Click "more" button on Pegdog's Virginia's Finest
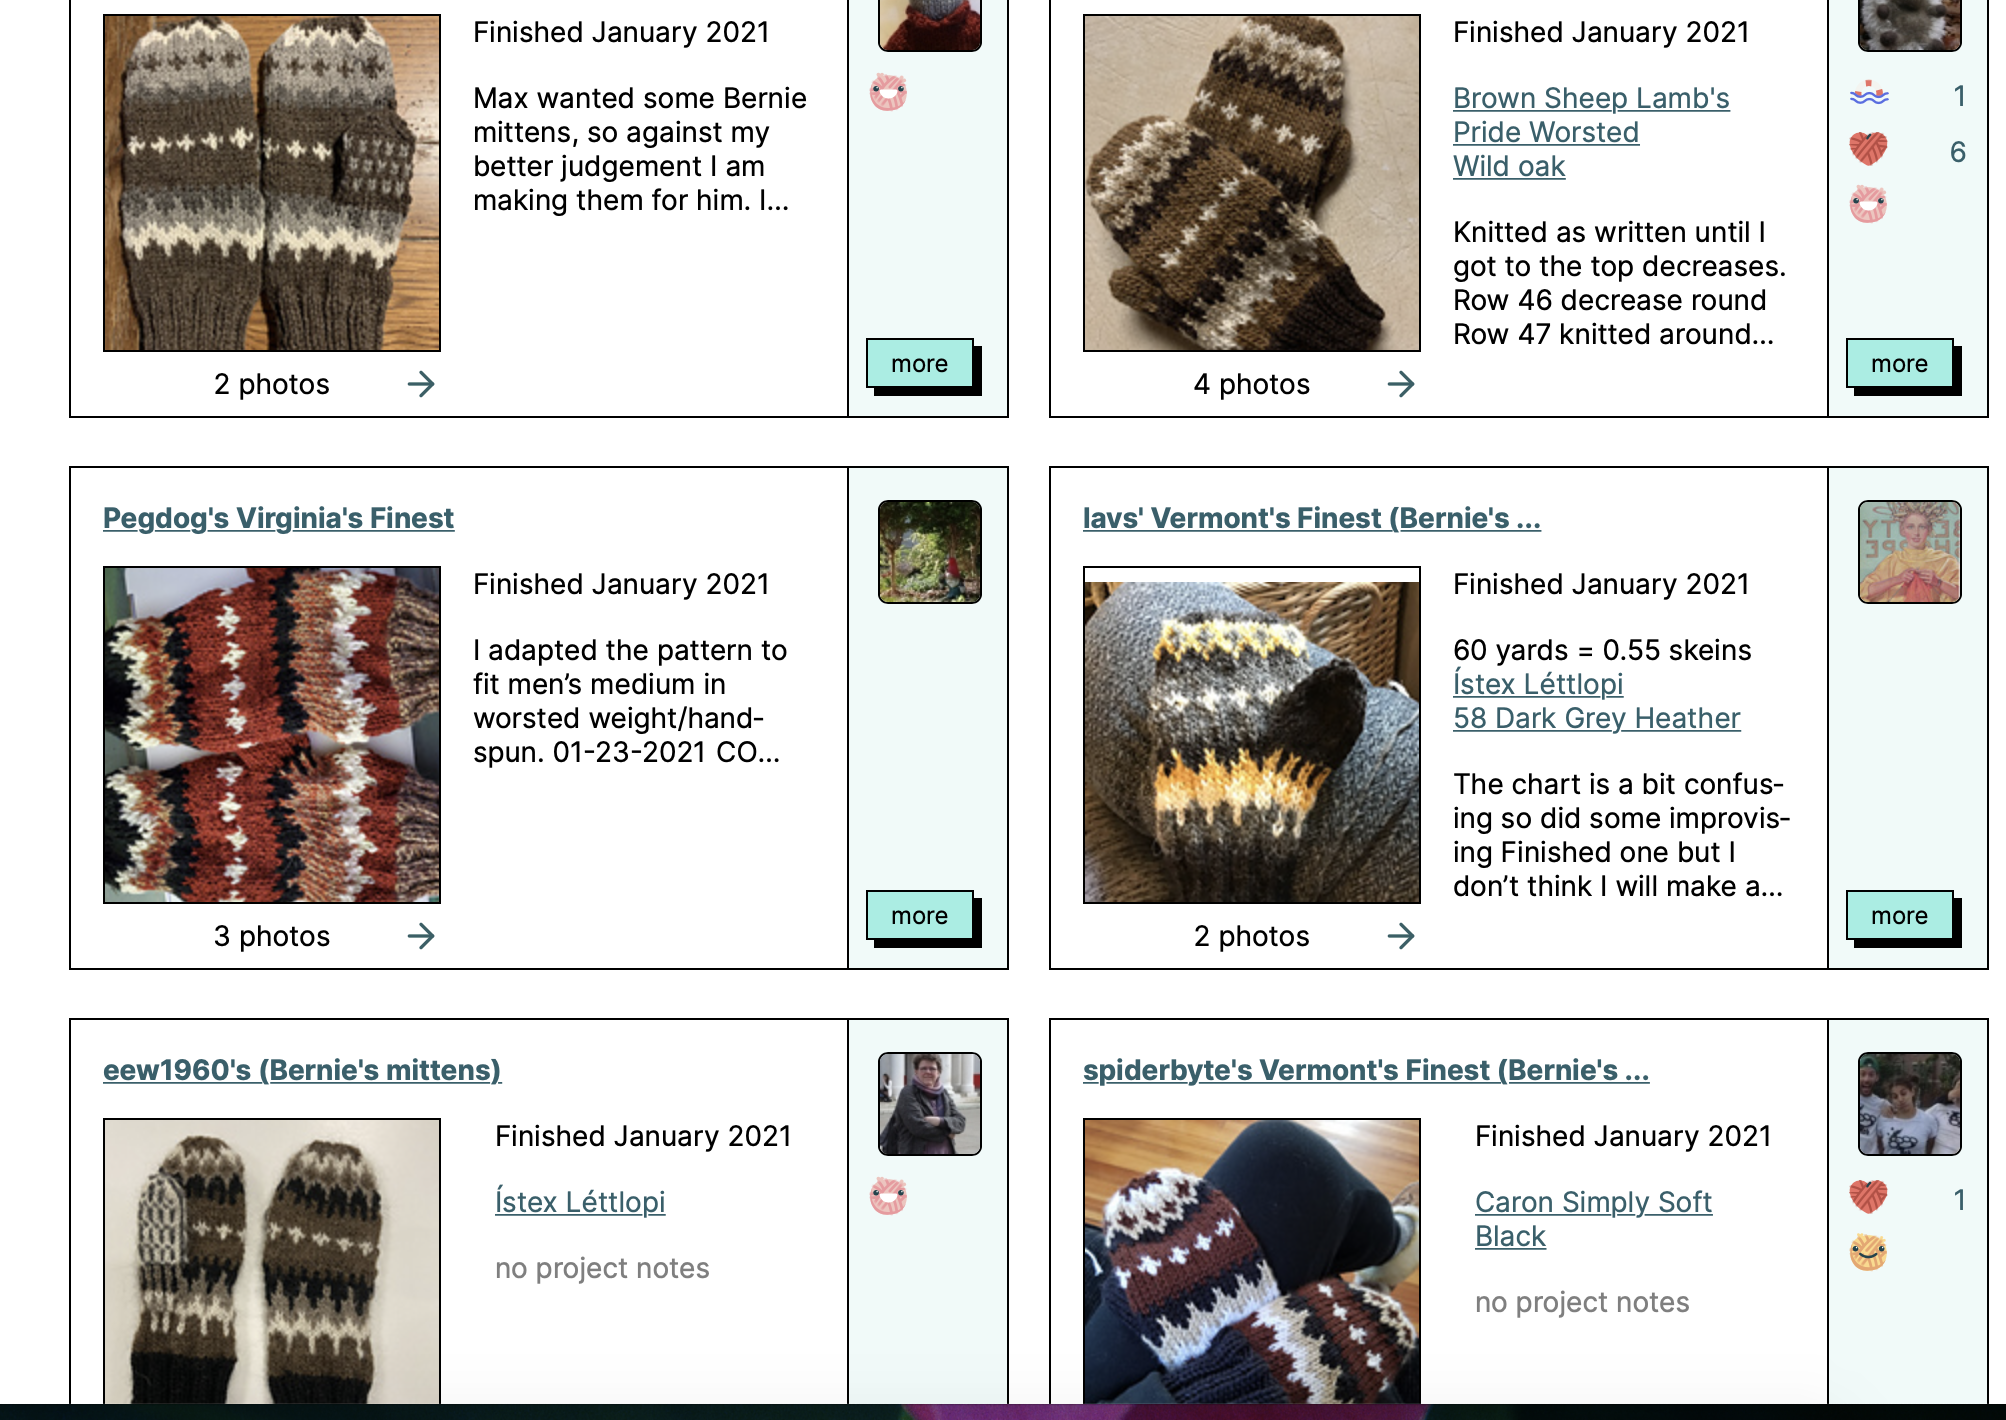This screenshot has height=1420, width=2006. coord(920,916)
